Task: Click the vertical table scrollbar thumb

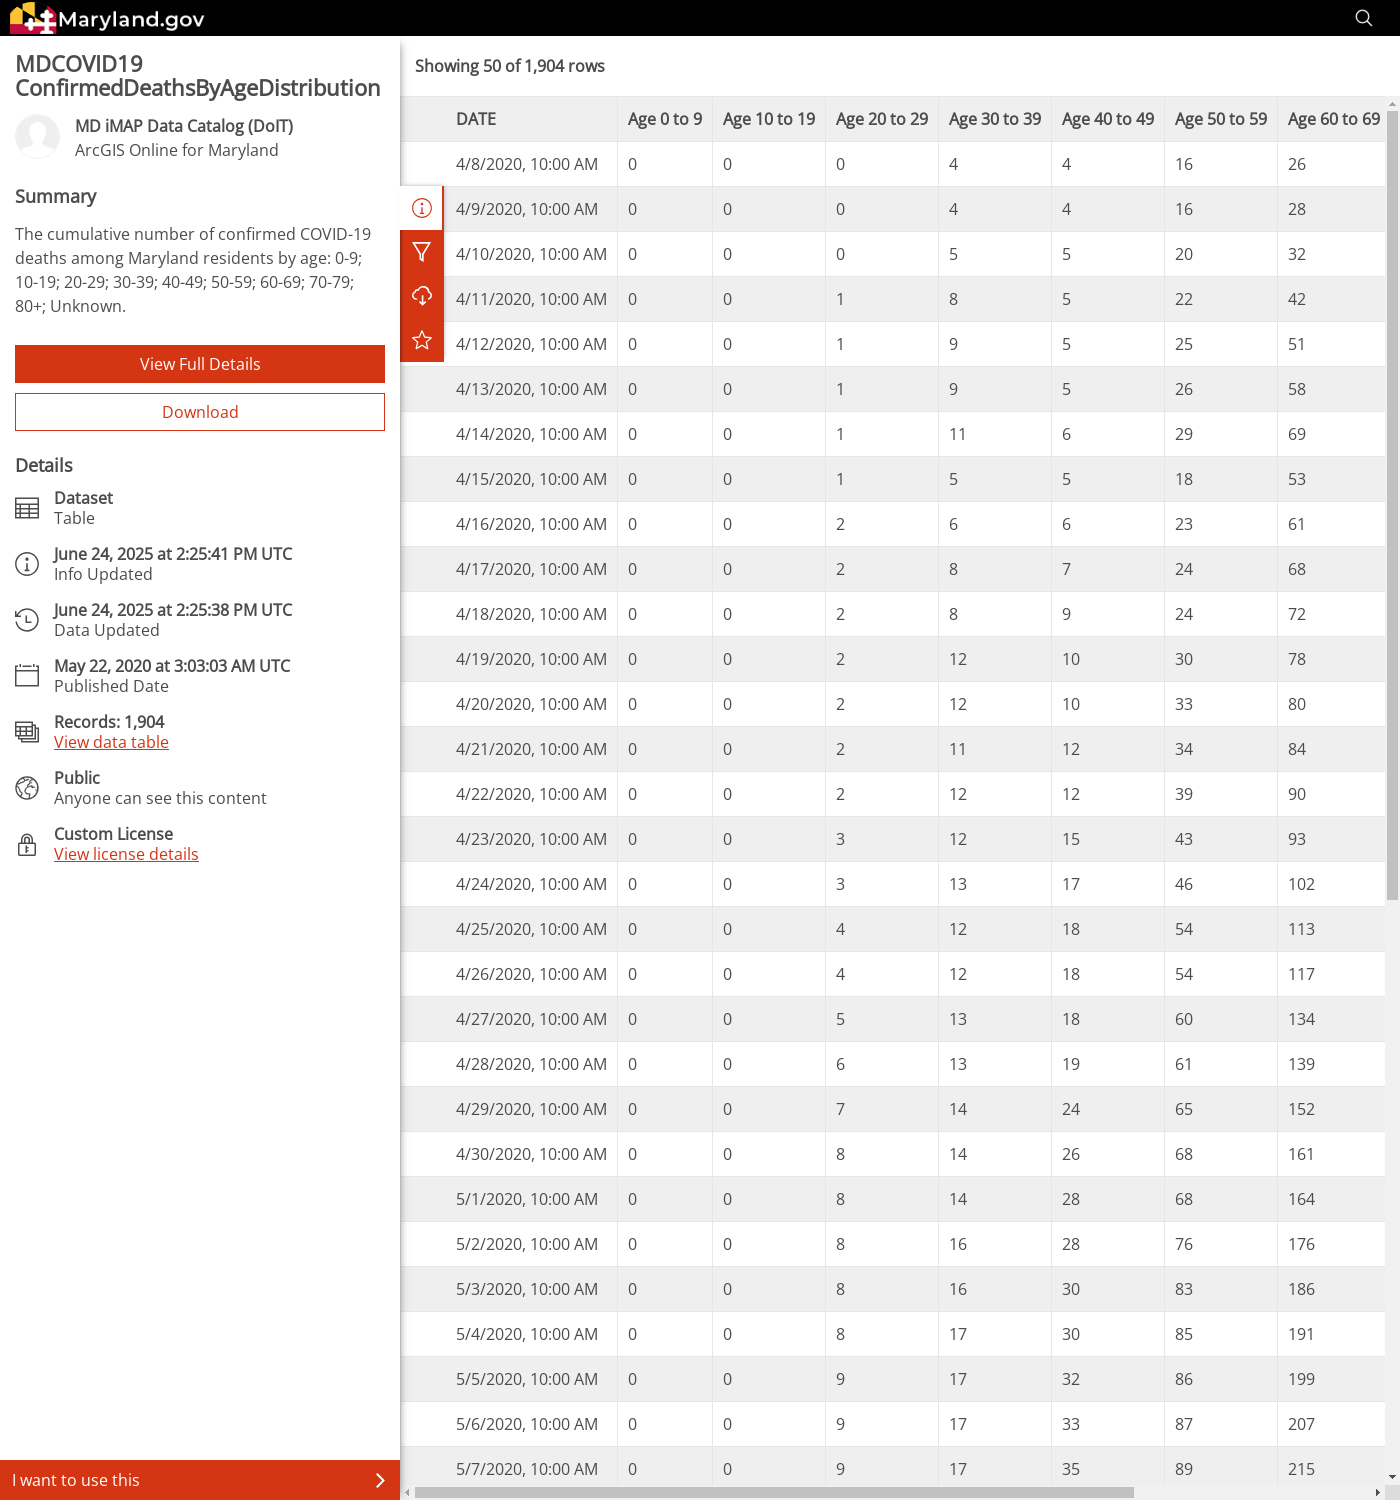Action: (1392, 500)
